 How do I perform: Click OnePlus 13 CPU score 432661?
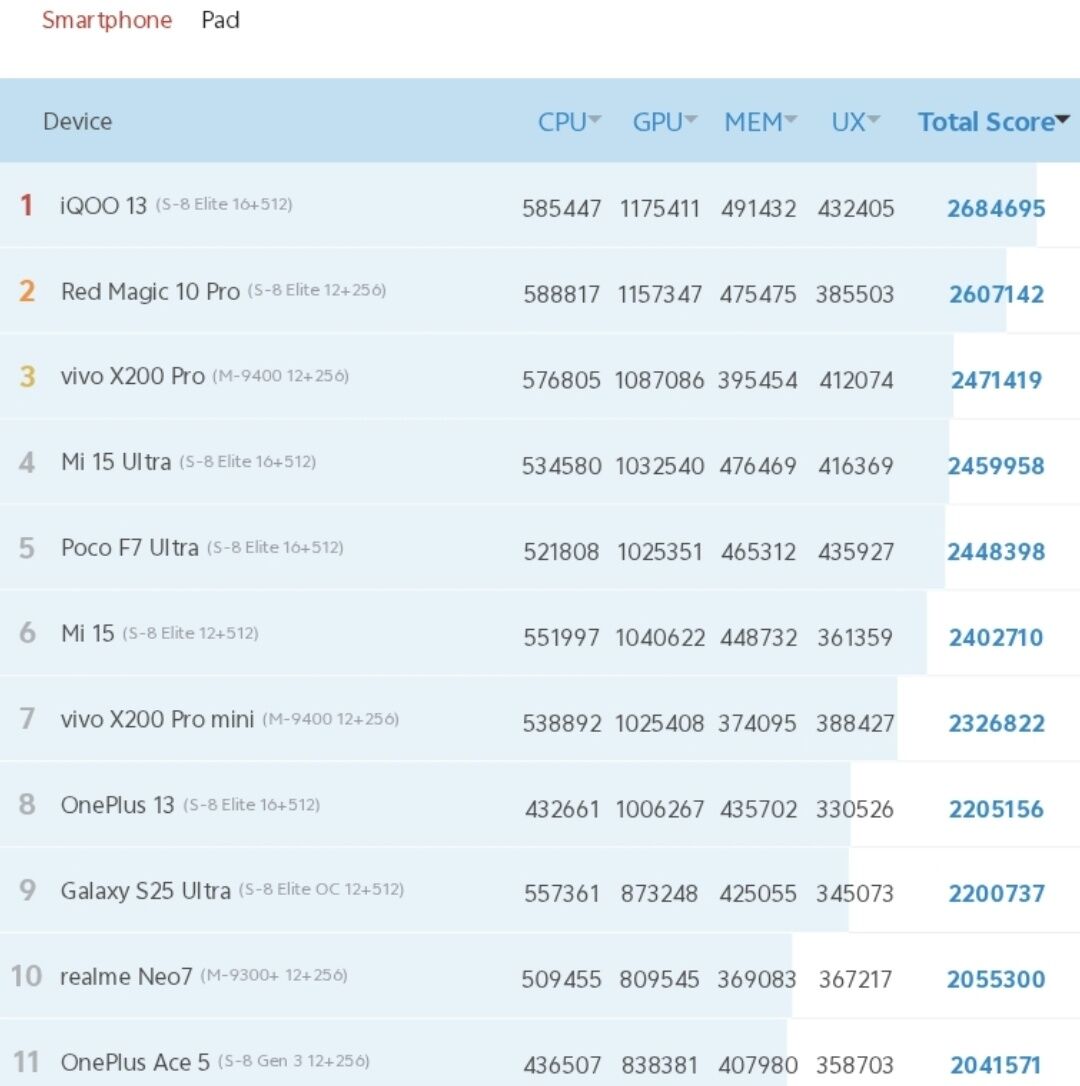pos(562,809)
